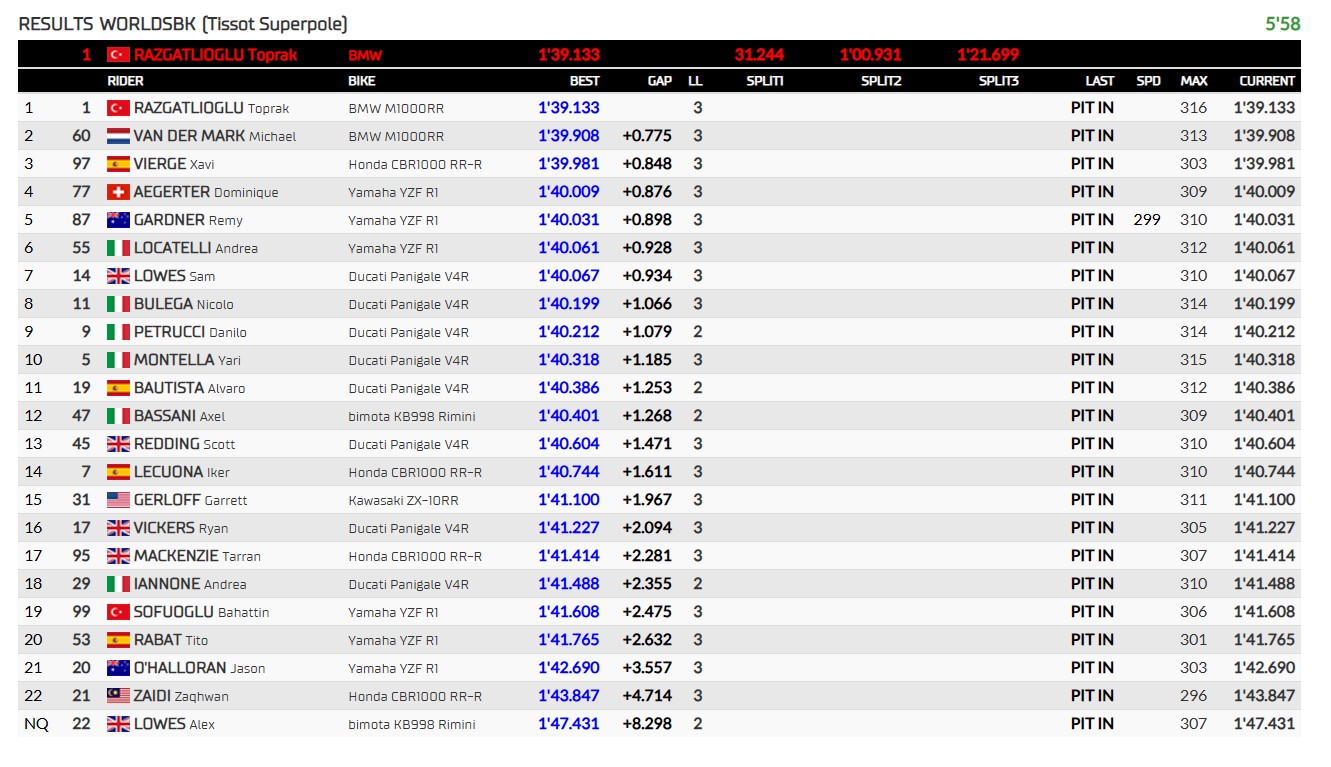Click the UK flag next to LOWES Alex

click(118, 724)
